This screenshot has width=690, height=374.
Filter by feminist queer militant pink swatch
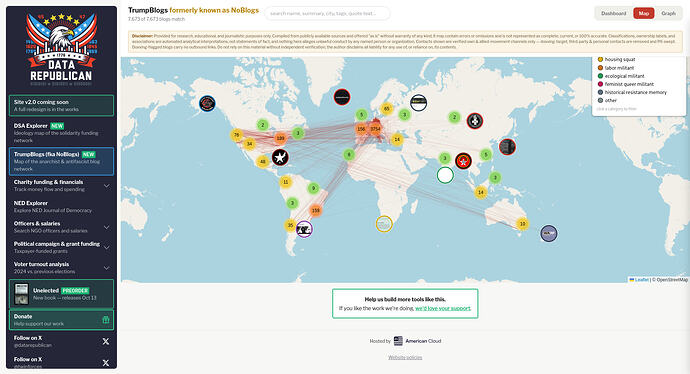click(x=600, y=84)
